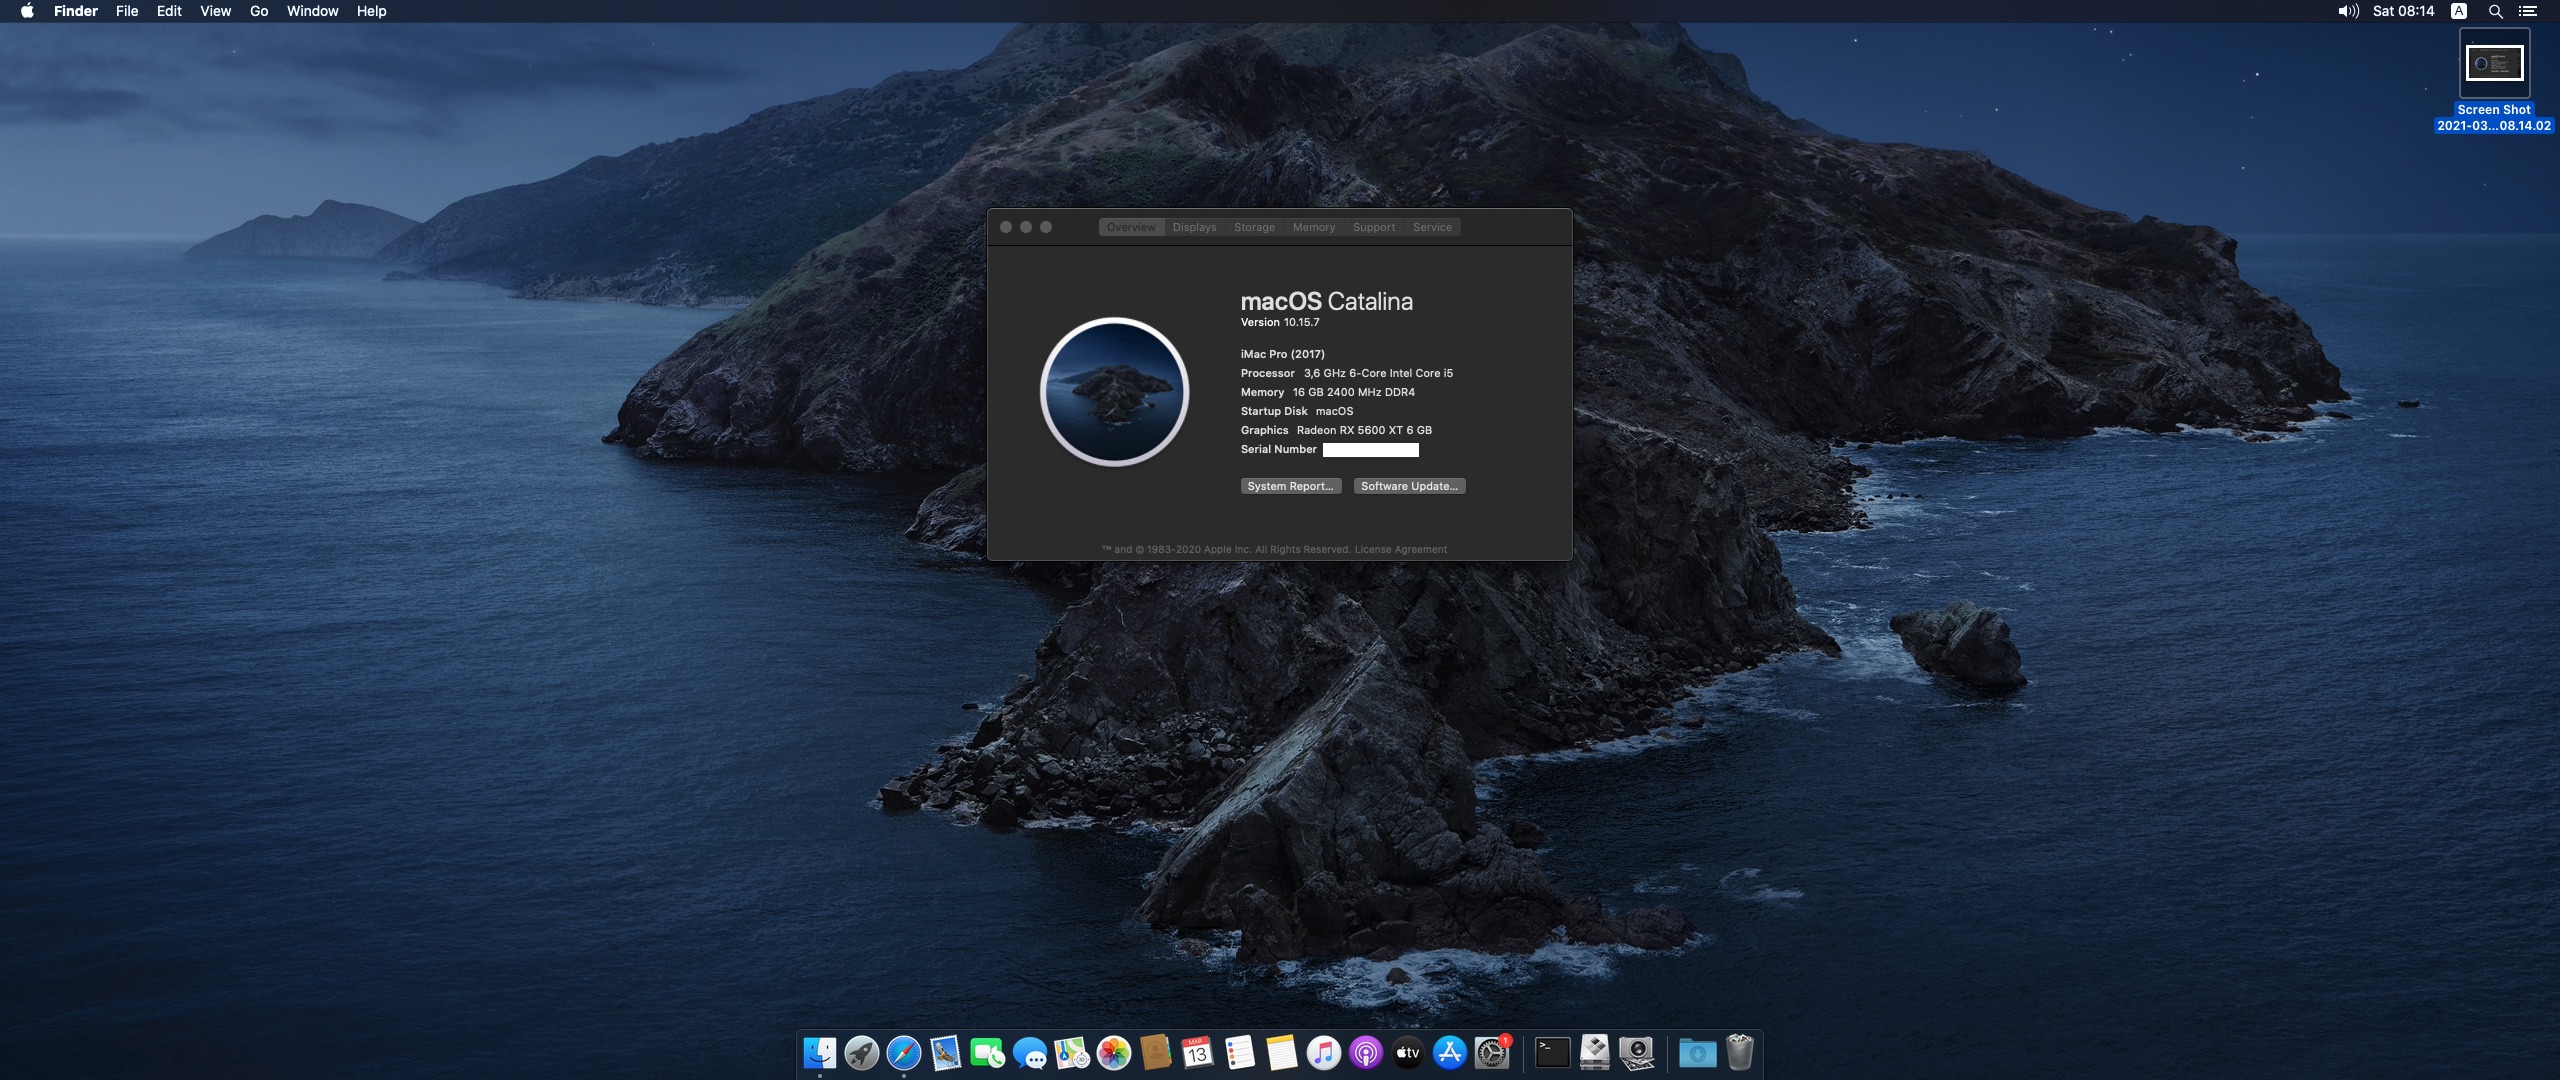Open the Music app icon
The width and height of the screenshot is (2560, 1080).
[x=1323, y=1053]
